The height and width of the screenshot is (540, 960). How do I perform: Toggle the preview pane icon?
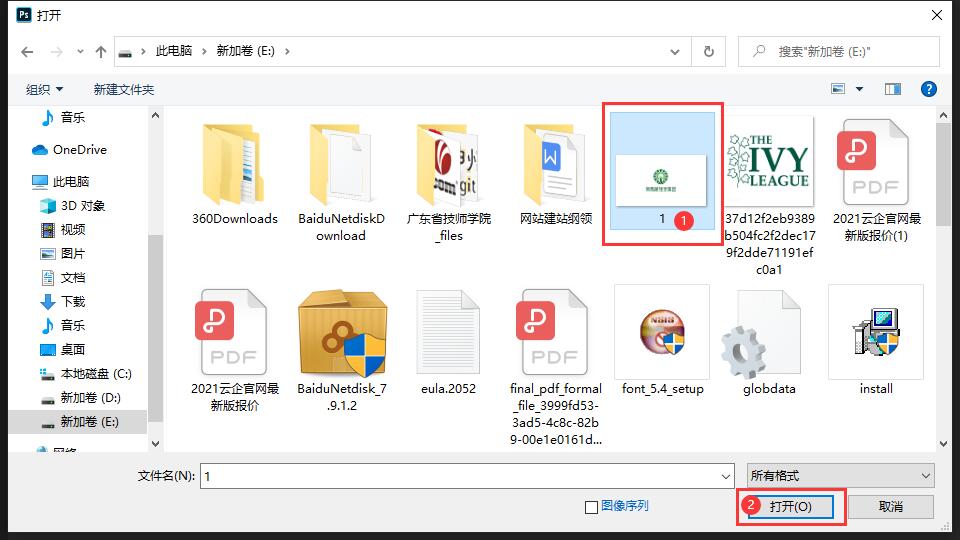pyautogui.click(x=893, y=89)
